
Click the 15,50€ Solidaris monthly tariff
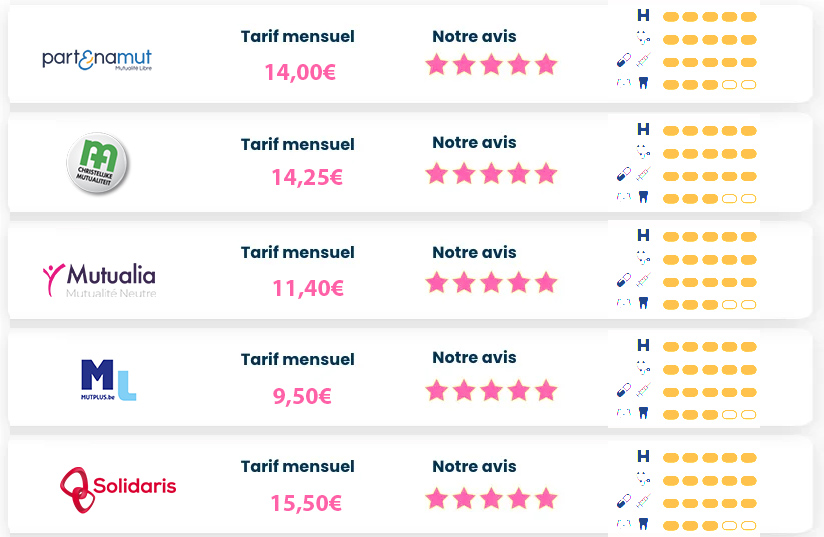pos(306,503)
